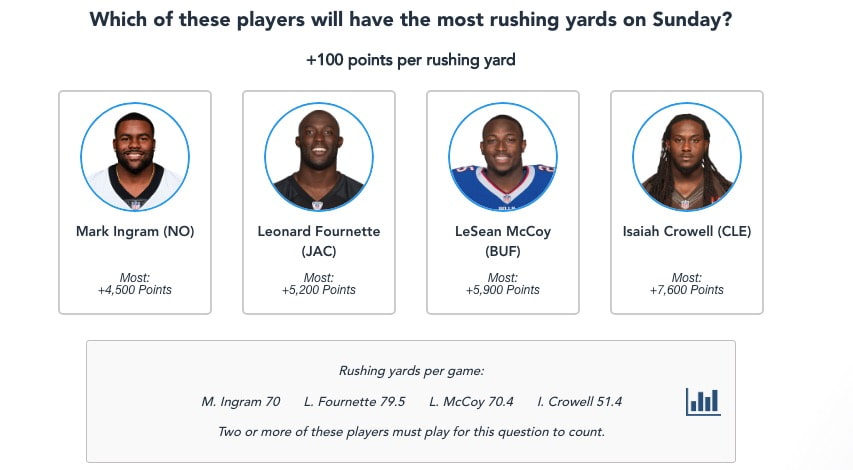This screenshot has width=853, height=470.
Task: Click the bar chart statistics icon
Action: pos(703,402)
